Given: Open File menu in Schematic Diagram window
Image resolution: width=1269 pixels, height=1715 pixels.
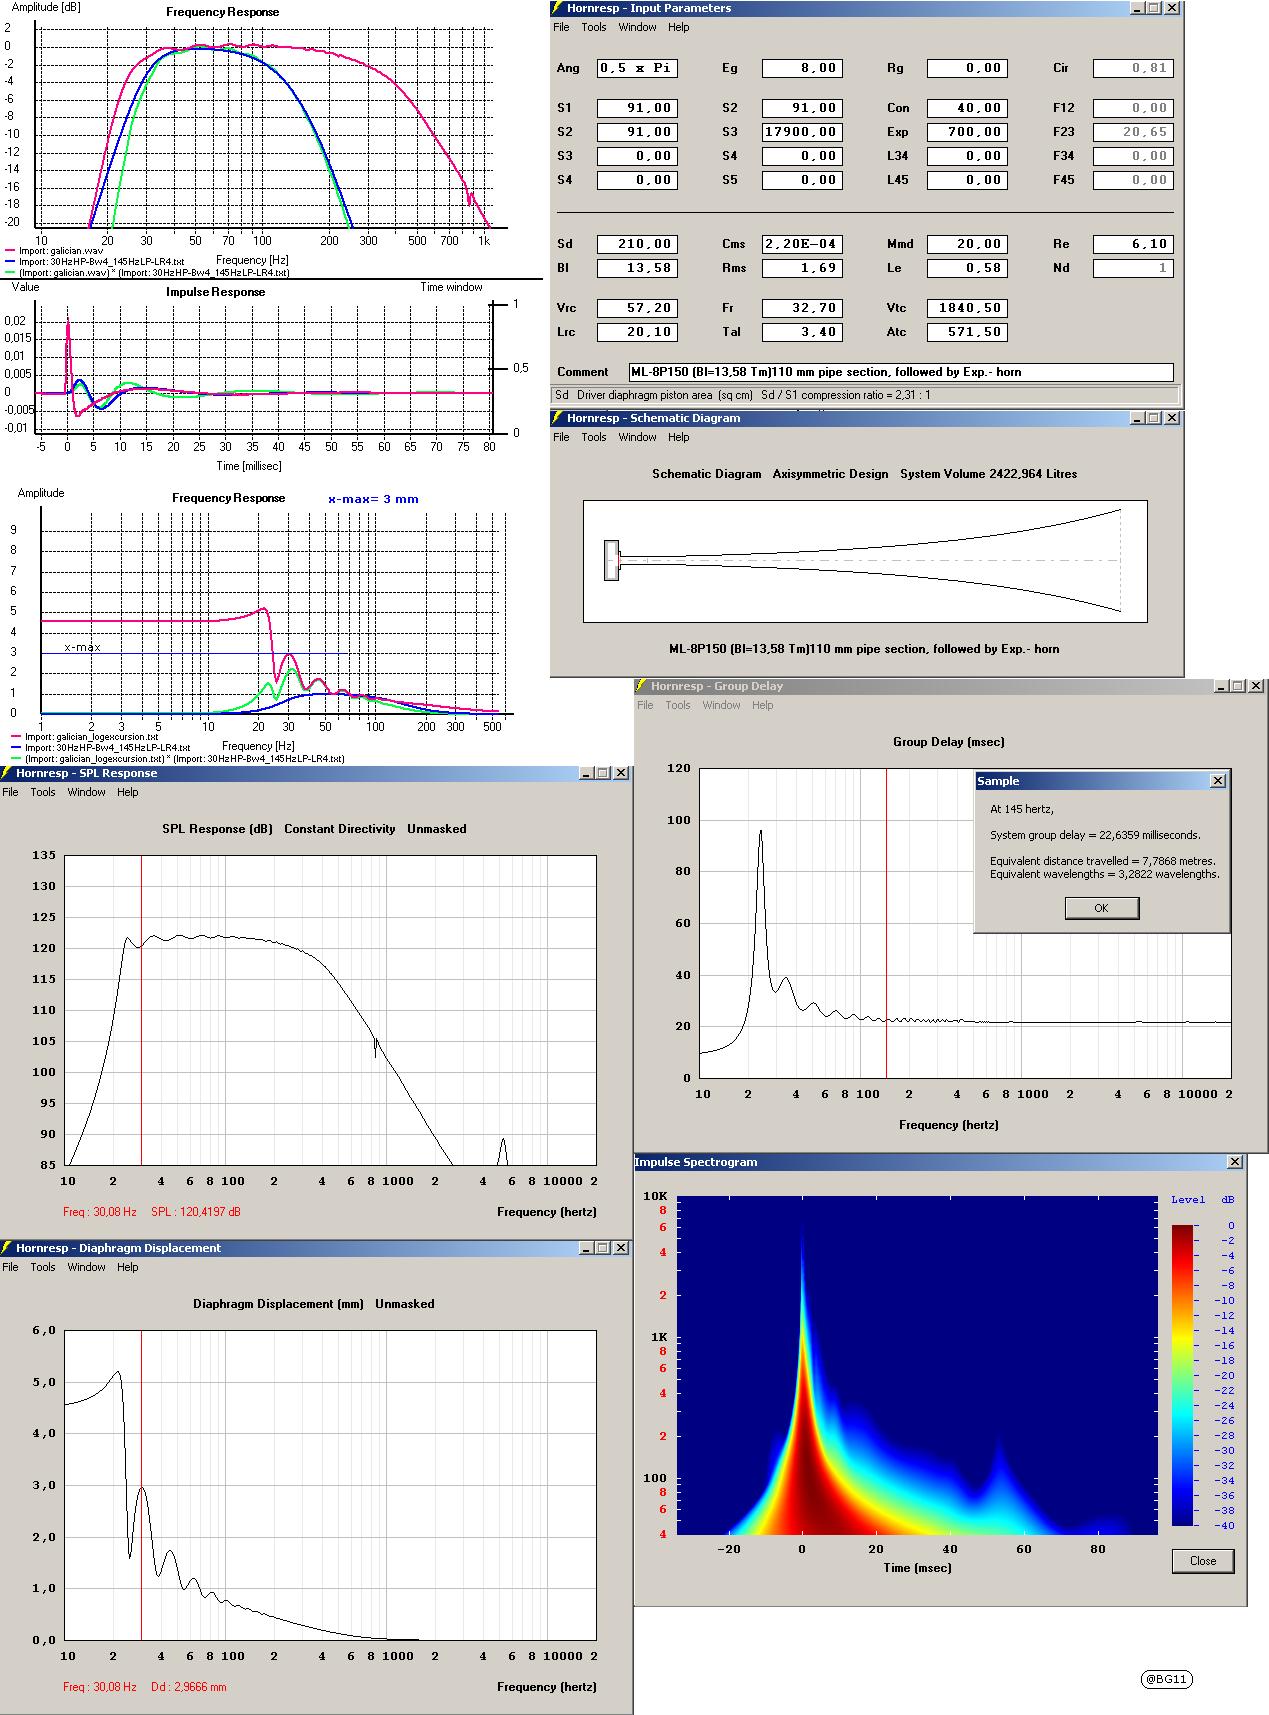Looking at the screenshot, I should 561,437.
